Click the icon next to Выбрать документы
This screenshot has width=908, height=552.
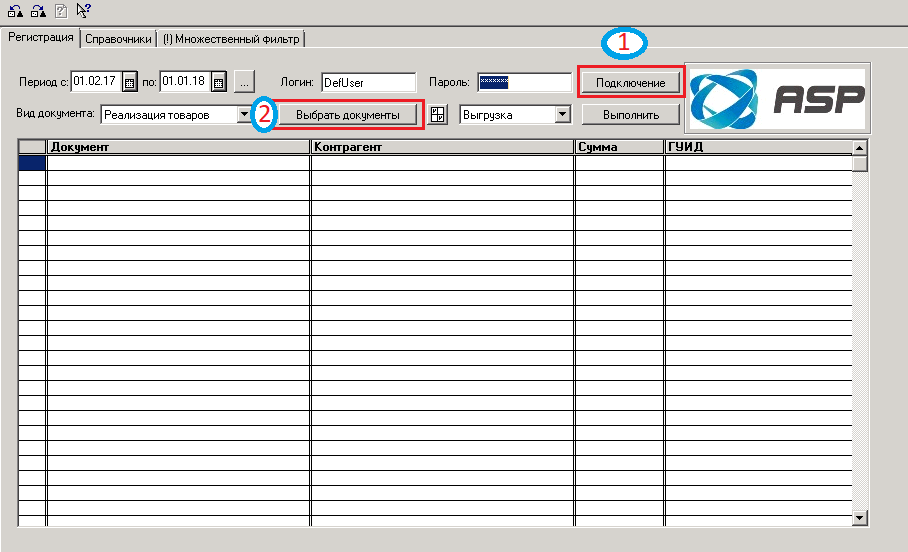point(438,115)
